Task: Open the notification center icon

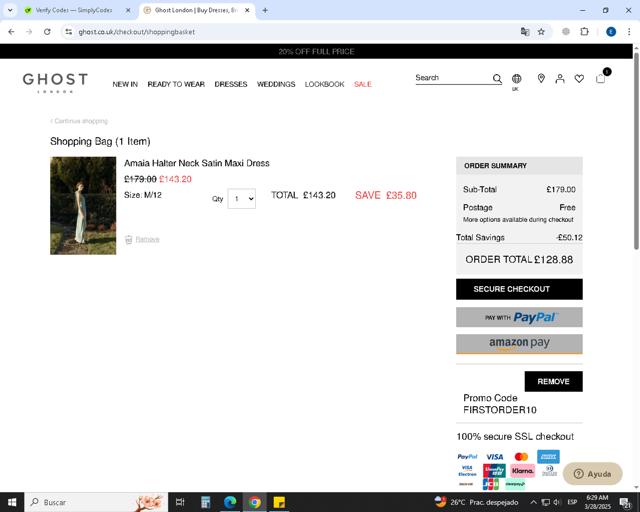Action: (624, 502)
